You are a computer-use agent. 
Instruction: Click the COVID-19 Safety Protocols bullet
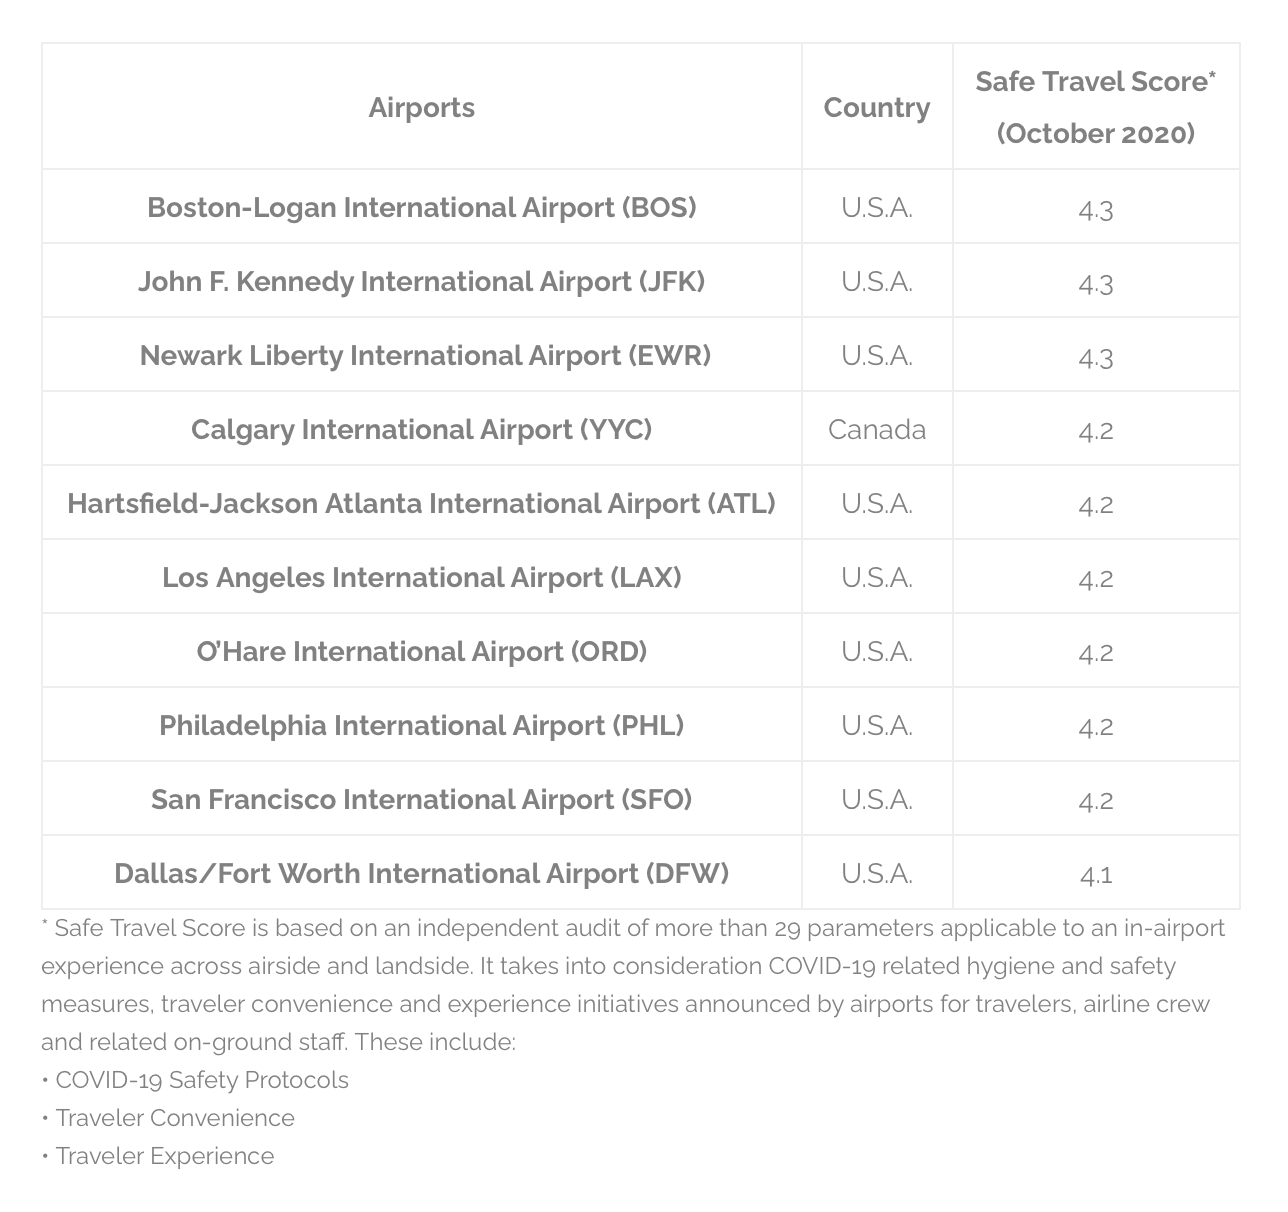pyautogui.click(x=202, y=1080)
